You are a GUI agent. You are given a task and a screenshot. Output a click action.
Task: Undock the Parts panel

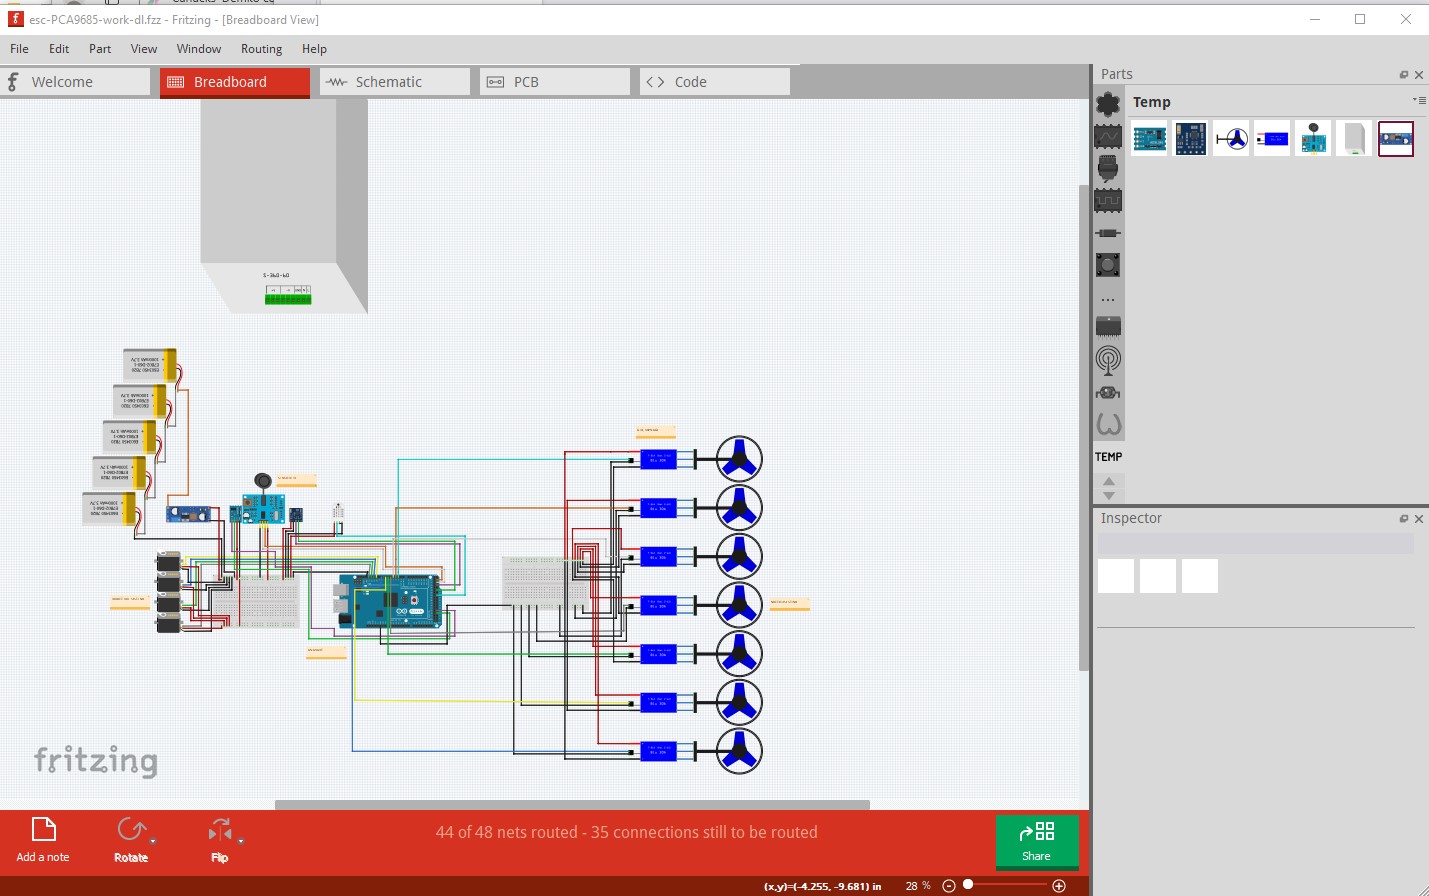pyautogui.click(x=1404, y=75)
